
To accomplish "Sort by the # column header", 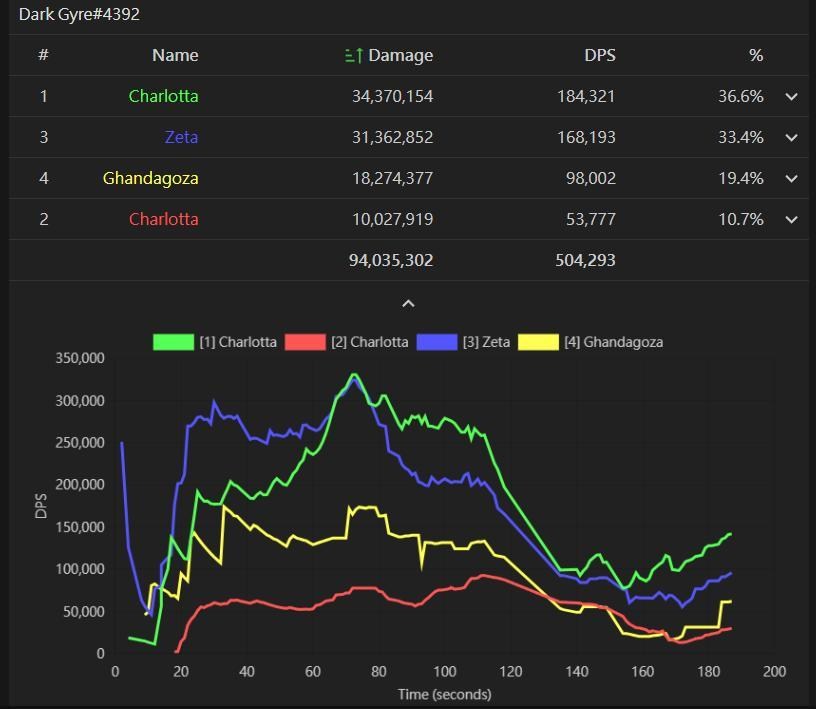I will tap(43, 56).
